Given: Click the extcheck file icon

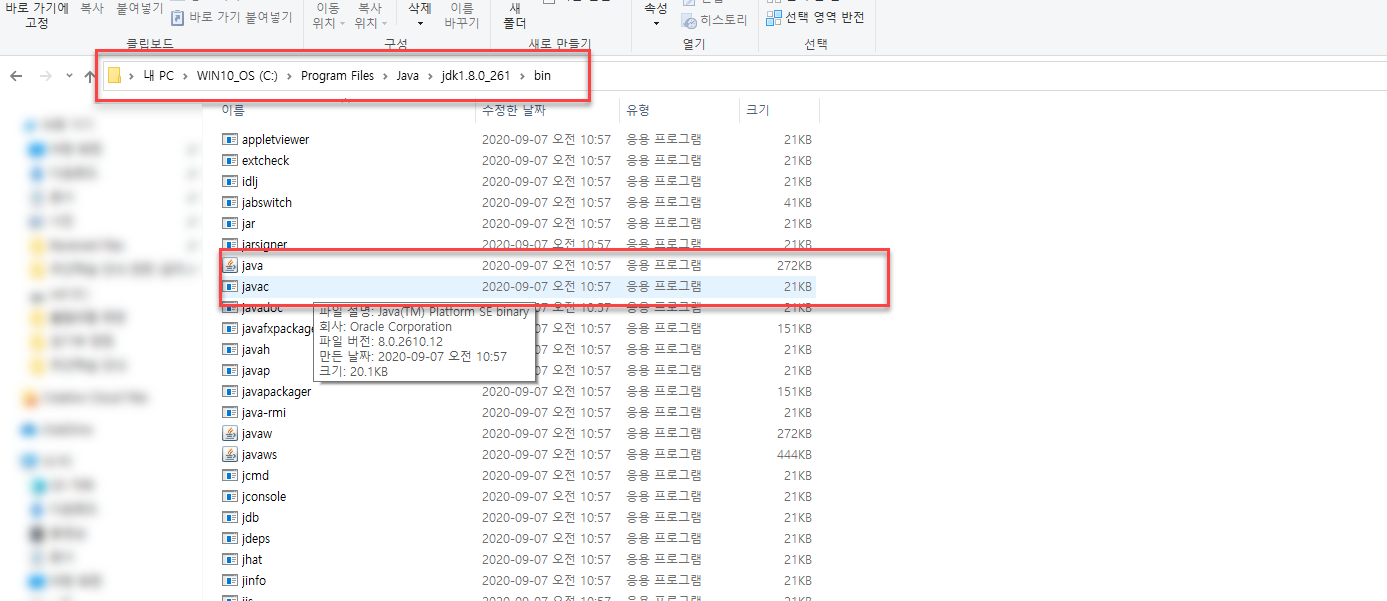Looking at the screenshot, I should point(230,161).
